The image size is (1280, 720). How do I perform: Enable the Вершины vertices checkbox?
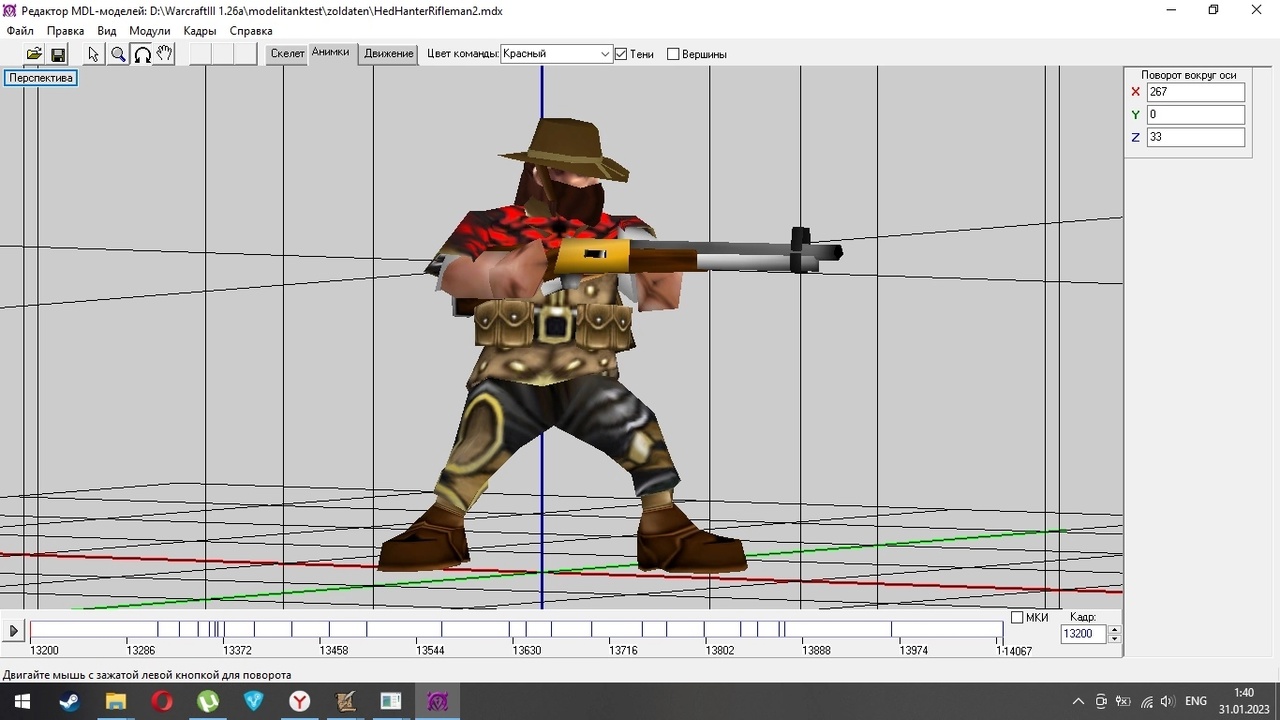tap(673, 54)
